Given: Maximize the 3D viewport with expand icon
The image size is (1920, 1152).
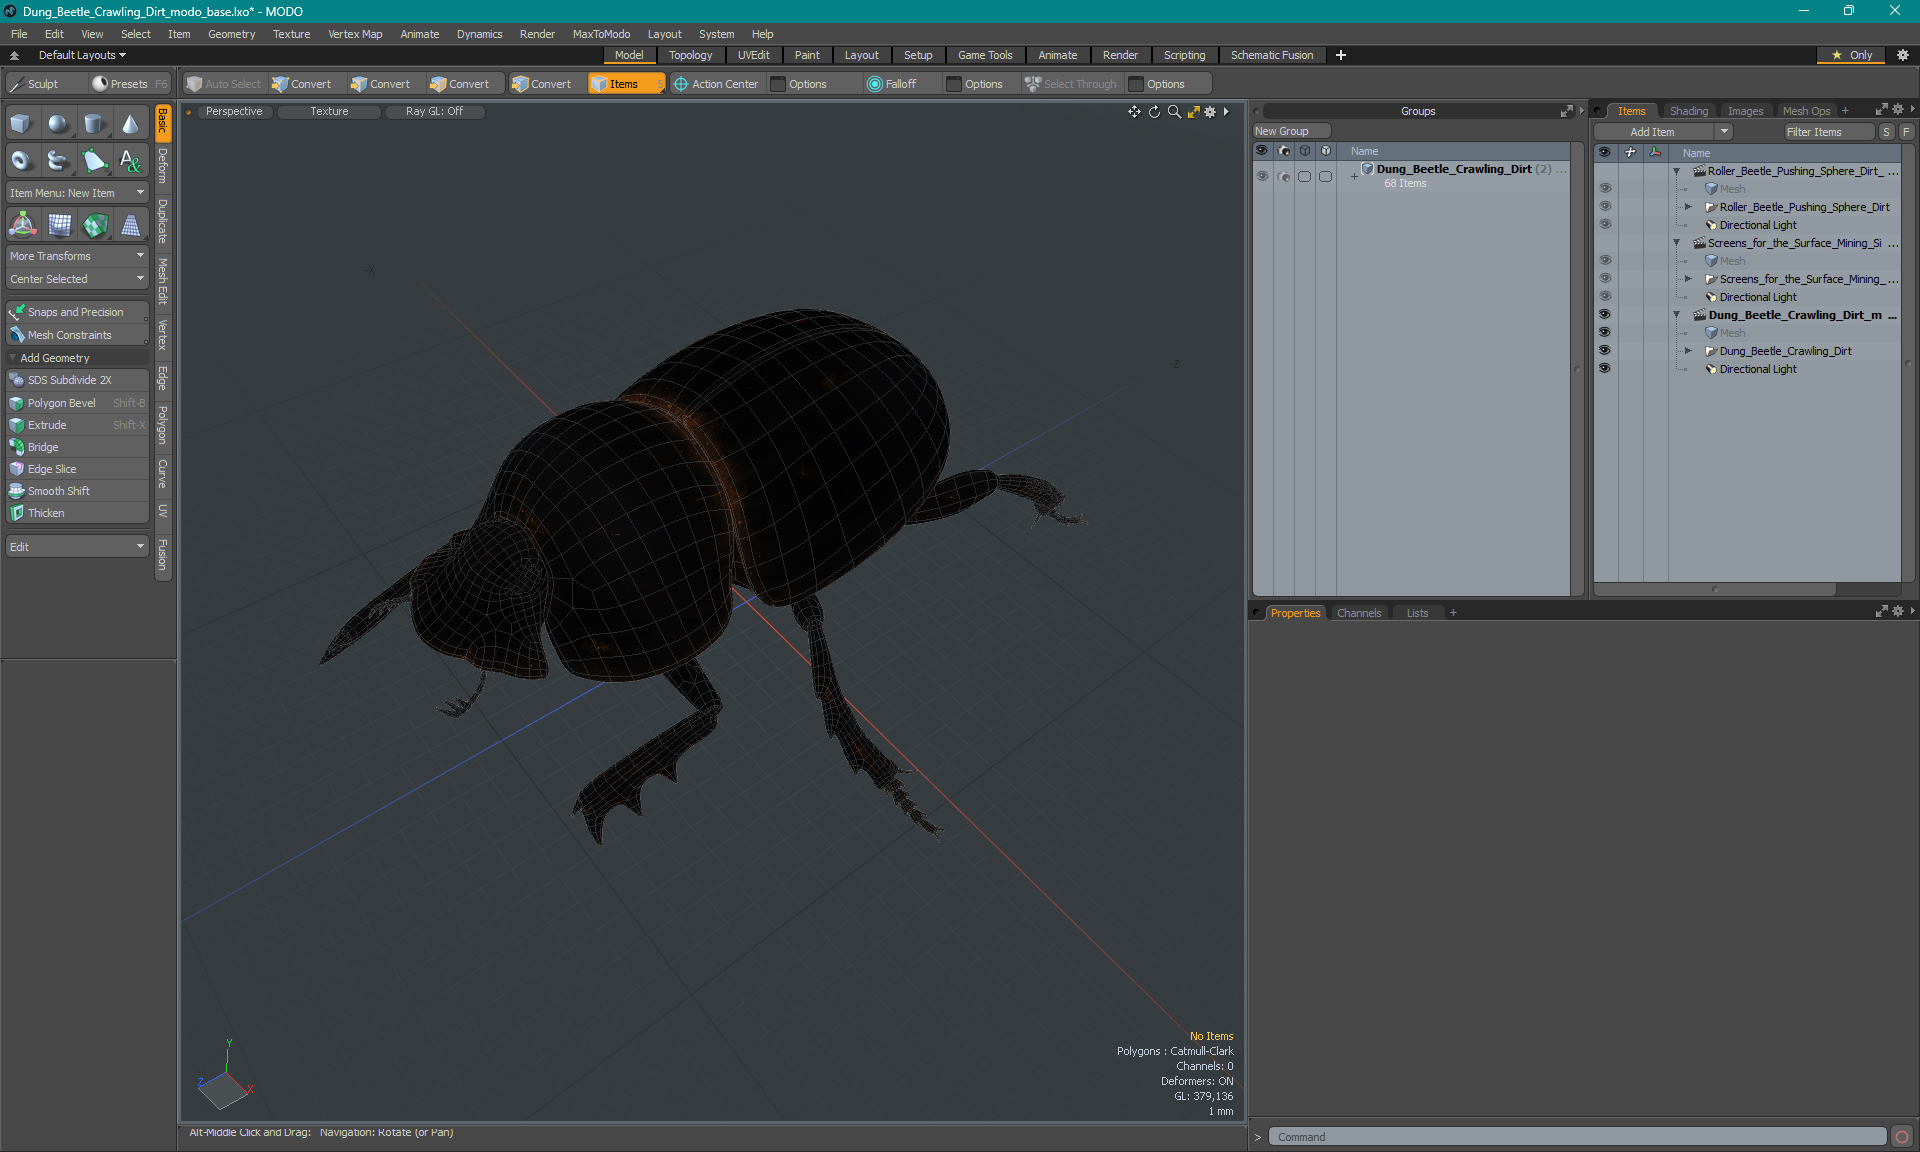Looking at the screenshot, I should click(1193, 112).
